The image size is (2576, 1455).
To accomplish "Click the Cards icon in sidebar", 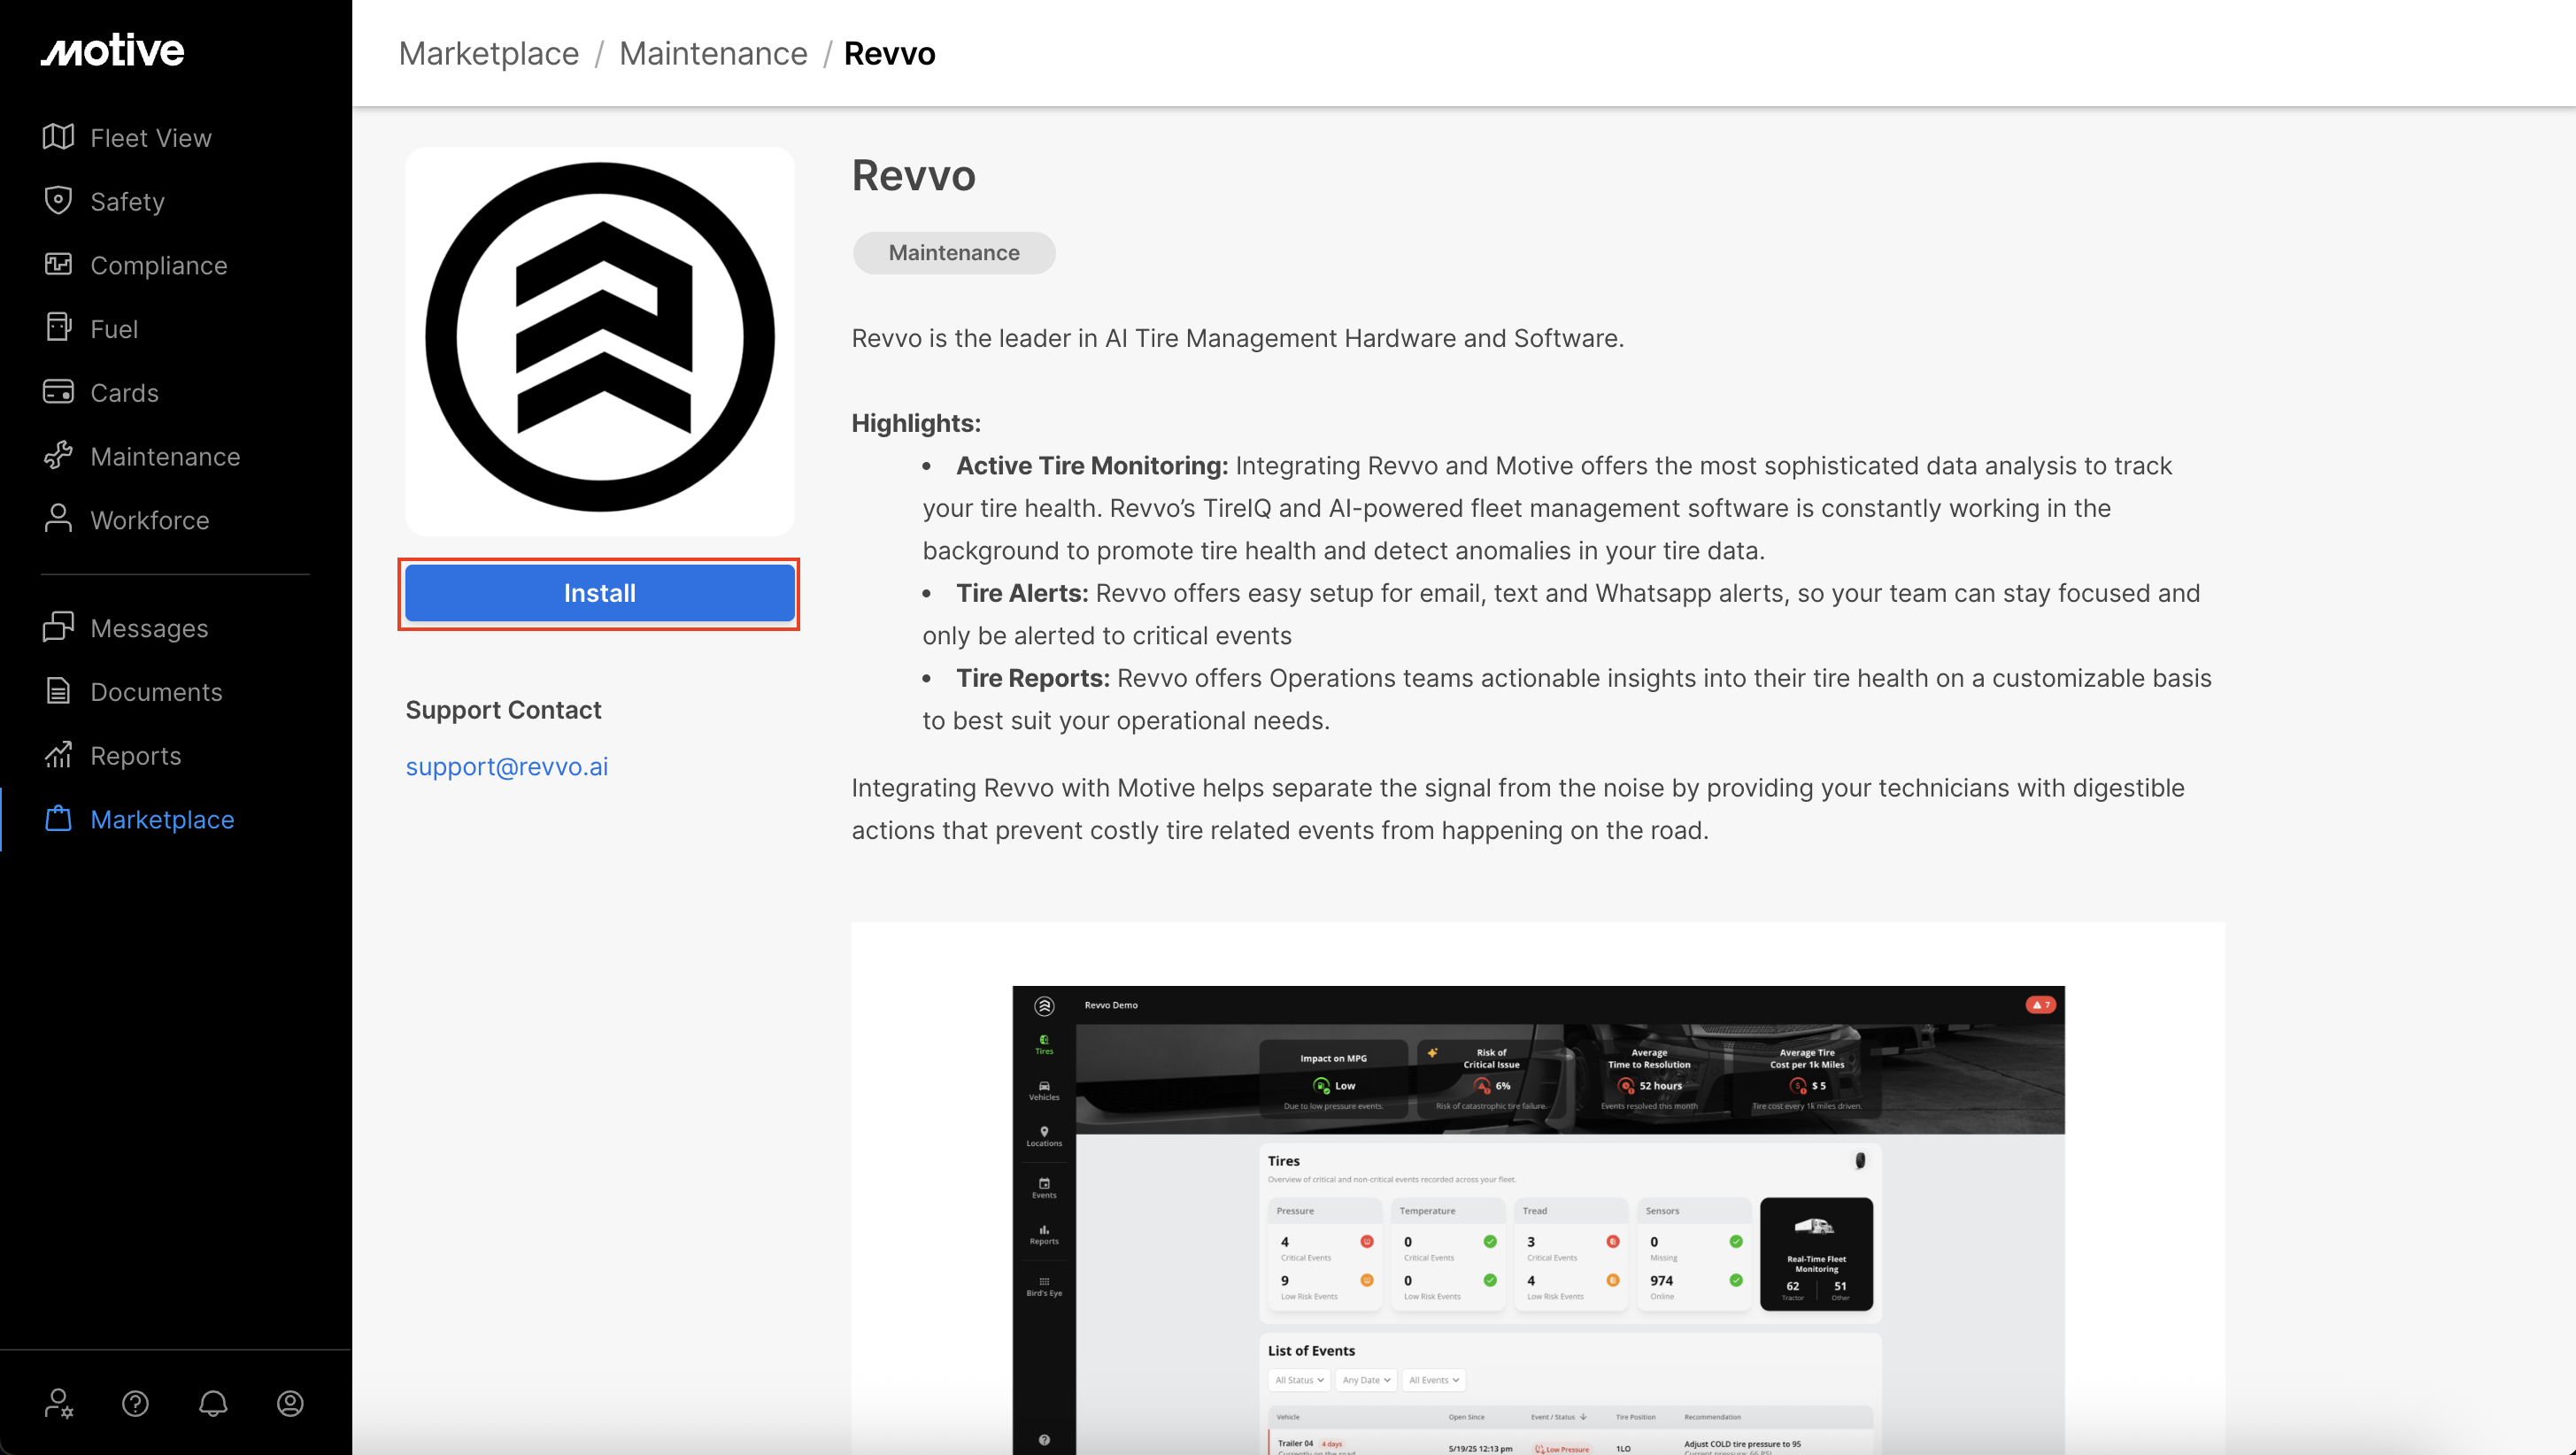I will (58, 391).
